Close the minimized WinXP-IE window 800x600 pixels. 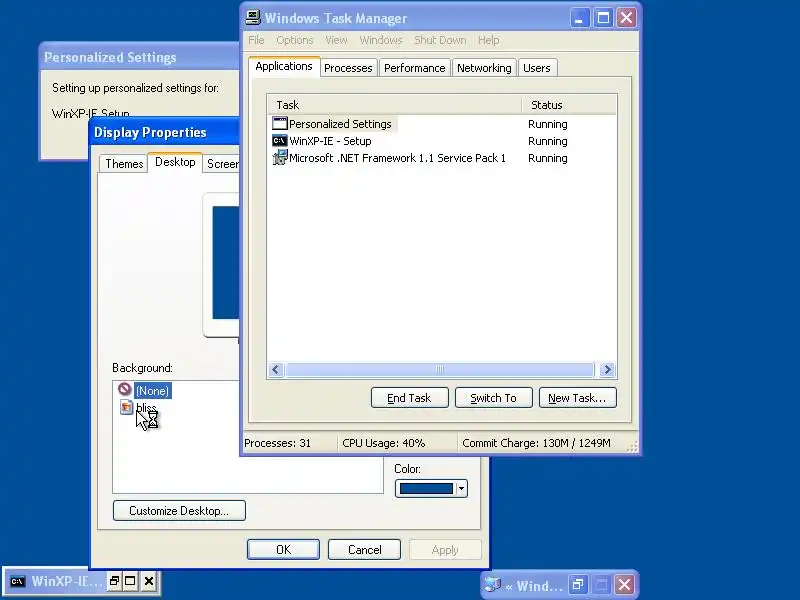(148, 581)
